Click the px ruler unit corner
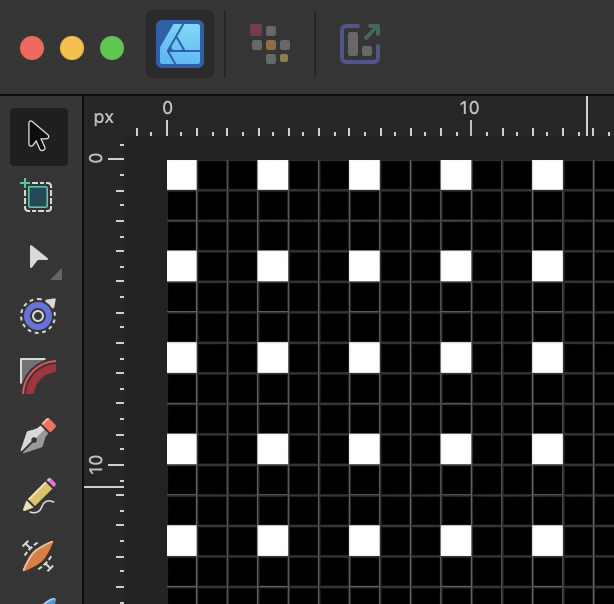Screen dimensions: 614x604 (104, 117)
